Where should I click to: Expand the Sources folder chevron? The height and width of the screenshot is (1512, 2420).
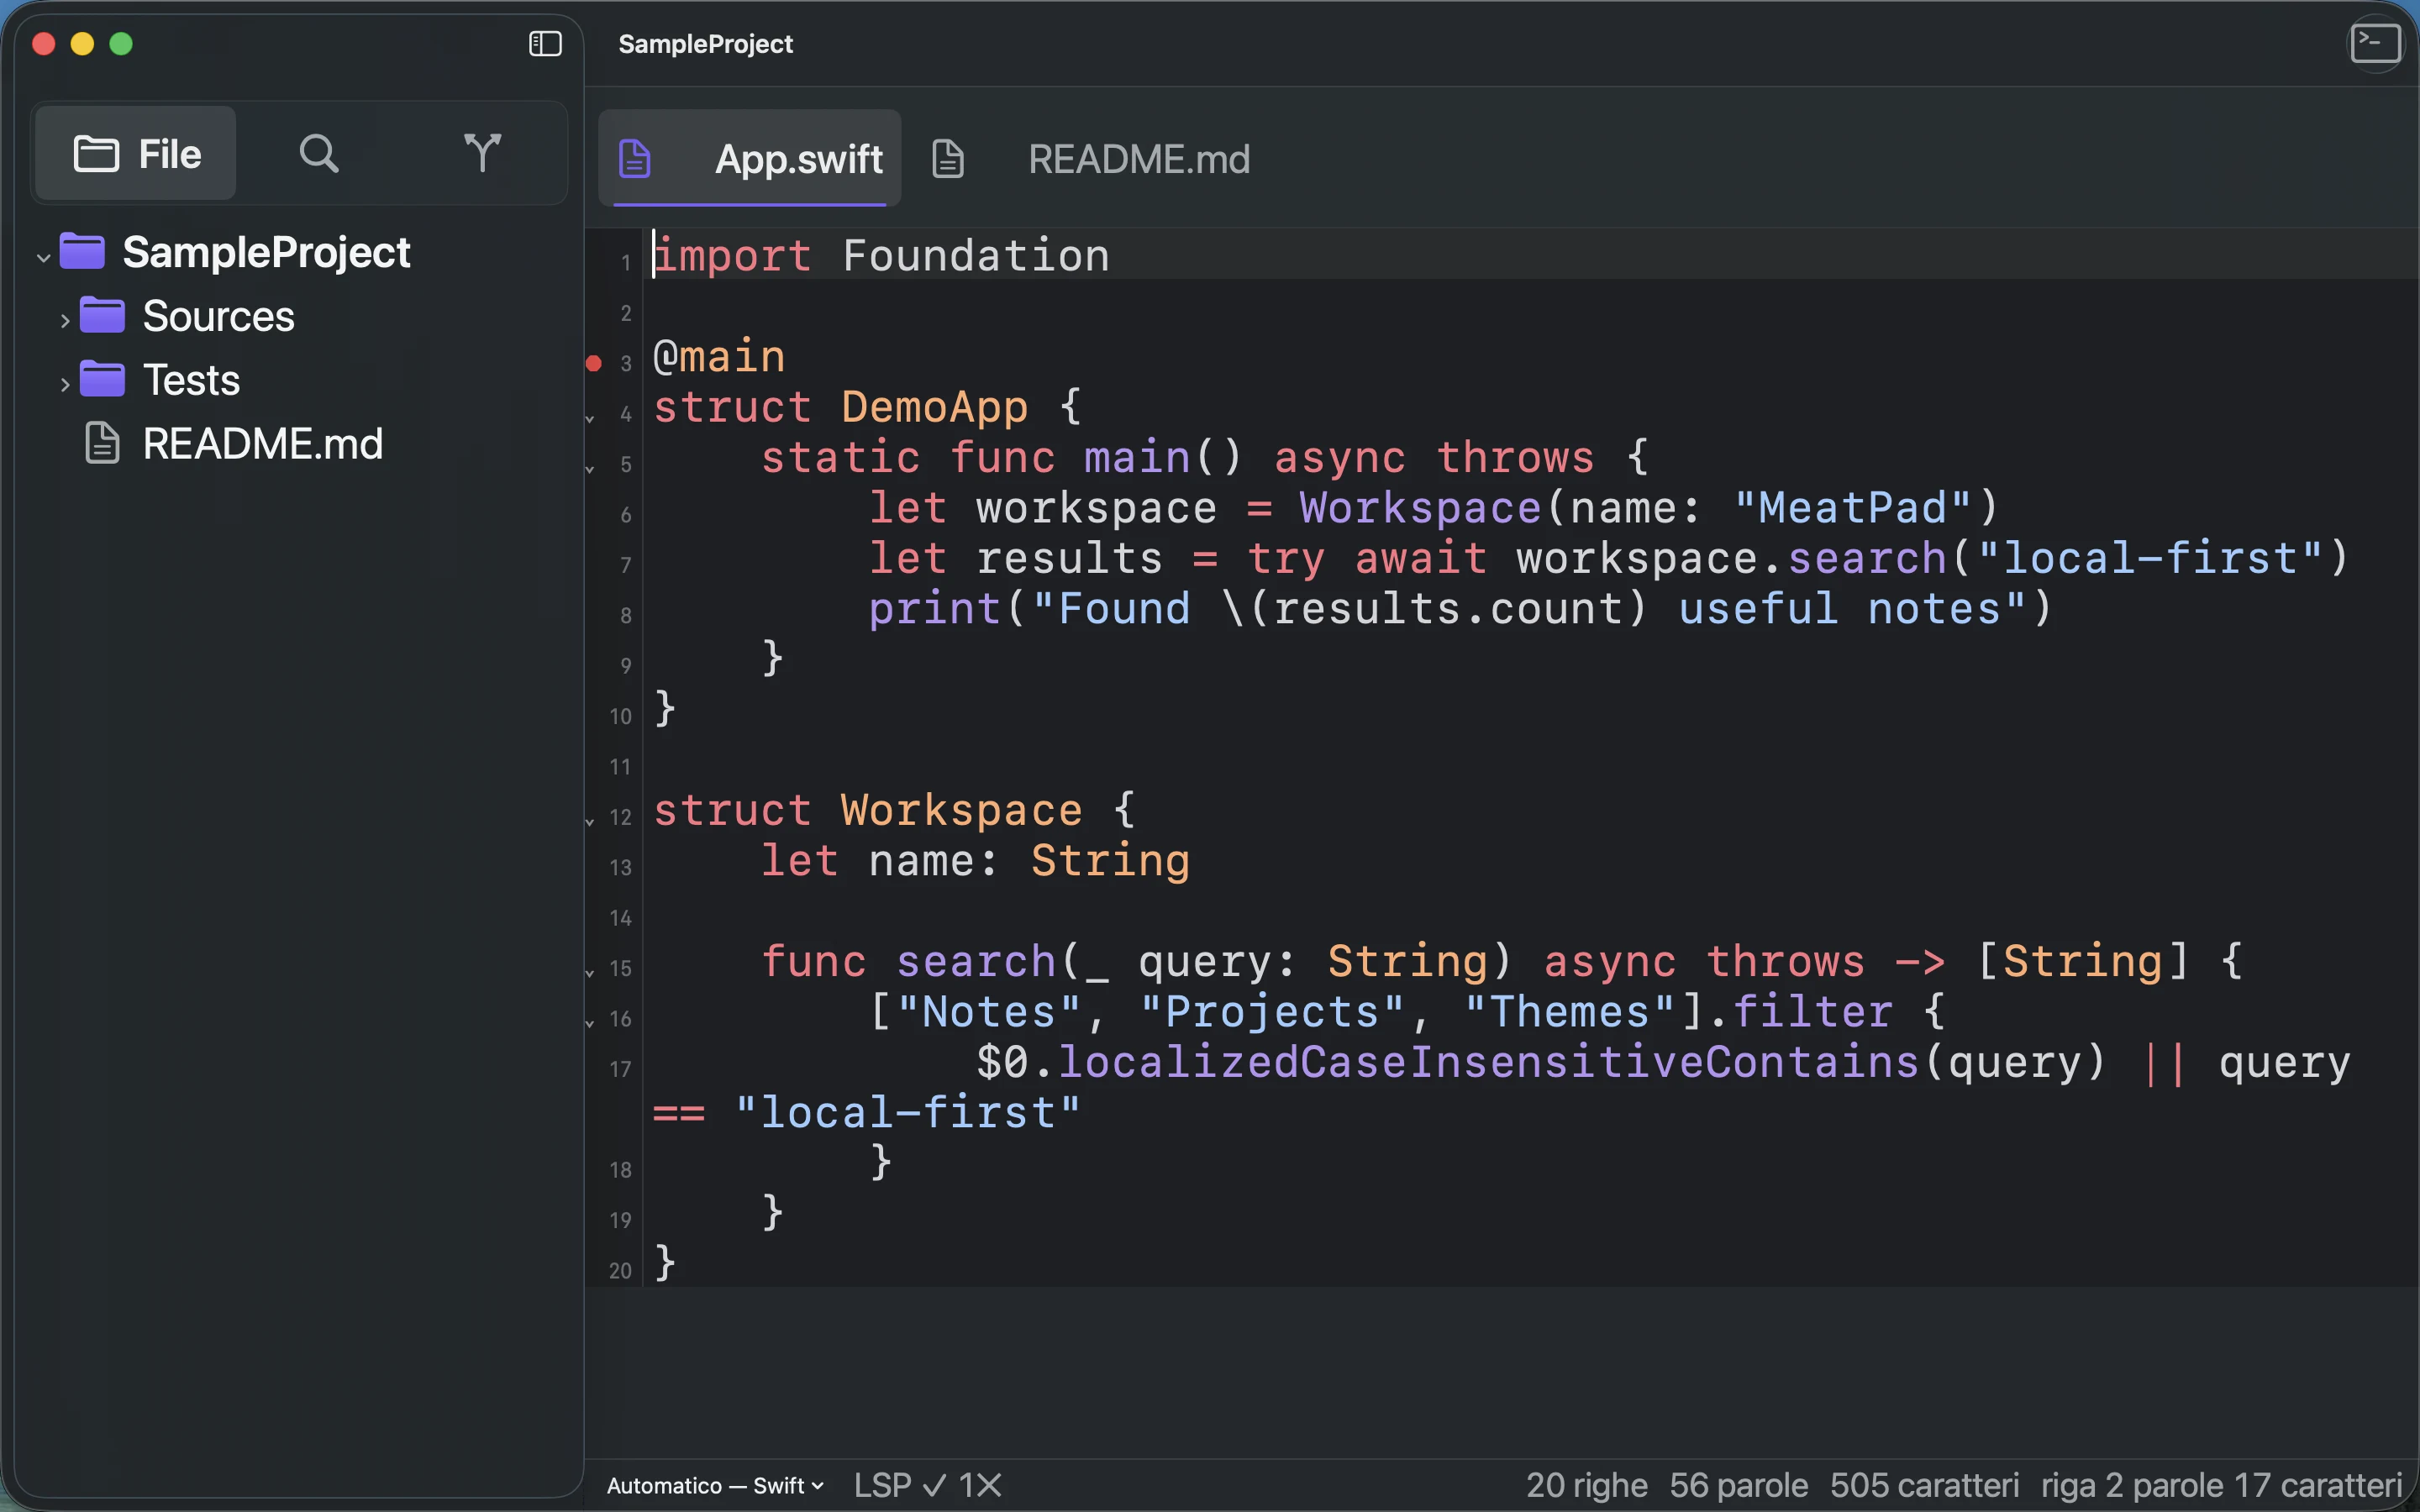coord(65,321)
